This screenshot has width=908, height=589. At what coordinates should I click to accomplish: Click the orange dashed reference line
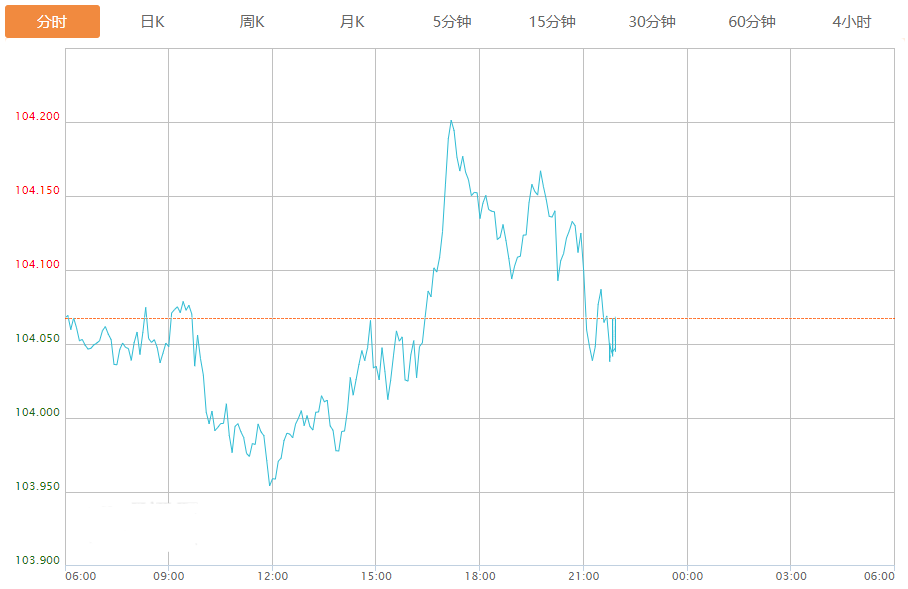(750, 318)
